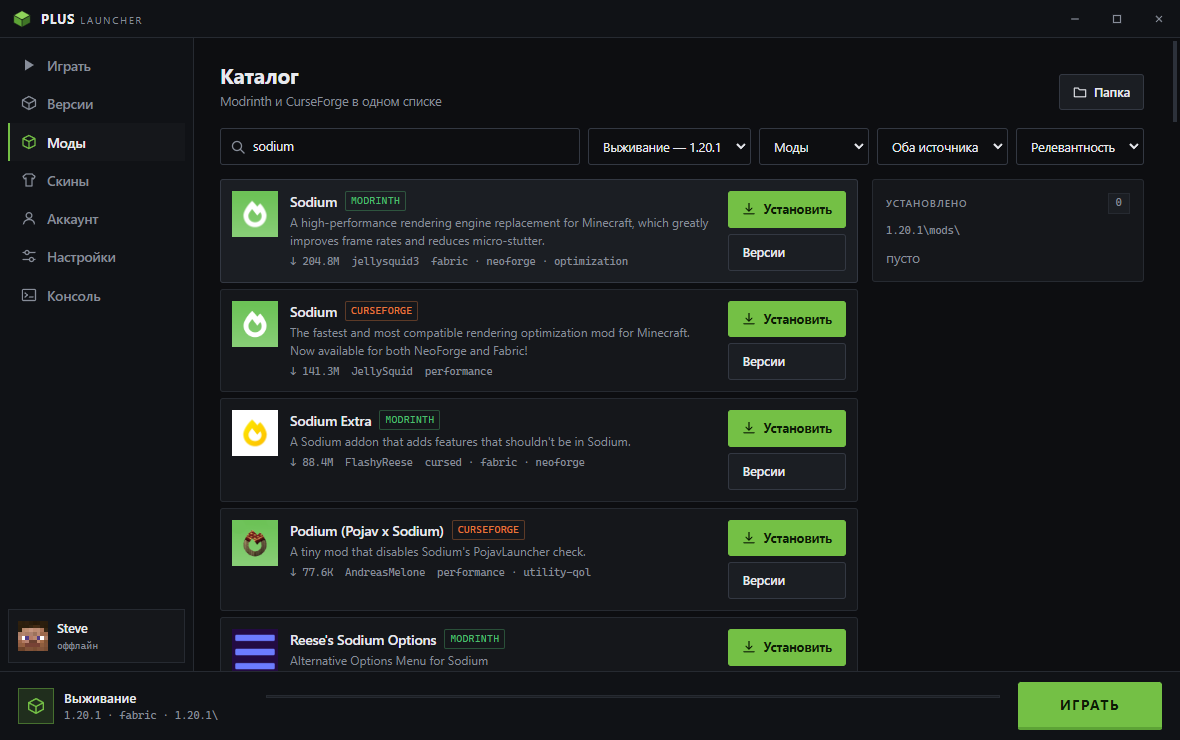Click the optimization tag on Sodium

591,261
